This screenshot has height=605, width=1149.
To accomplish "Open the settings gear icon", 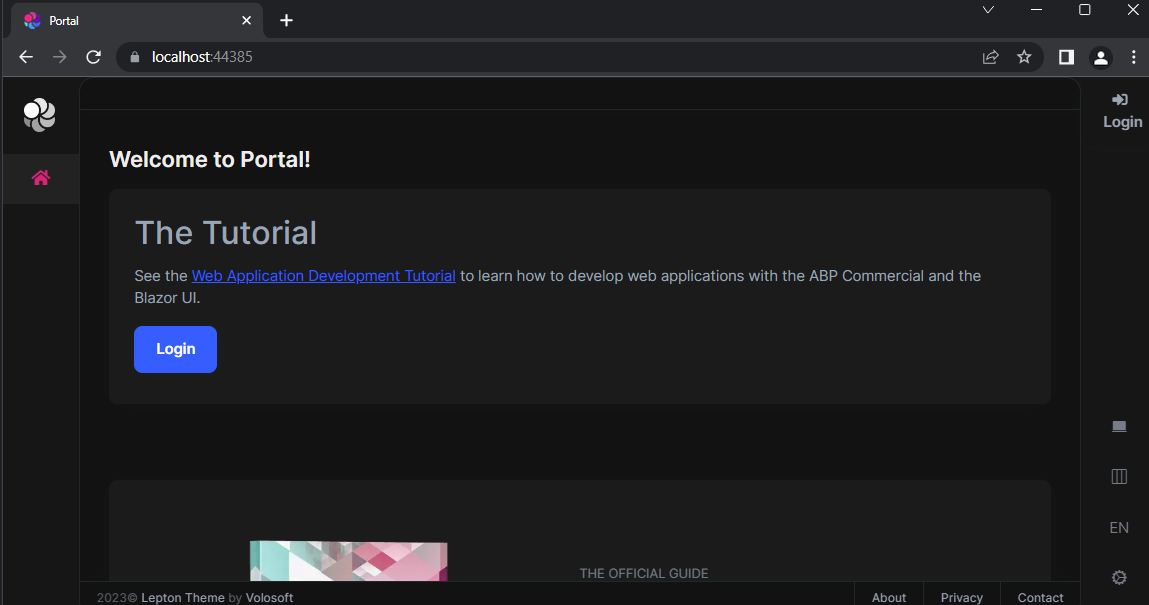I will coord(1119,577).
